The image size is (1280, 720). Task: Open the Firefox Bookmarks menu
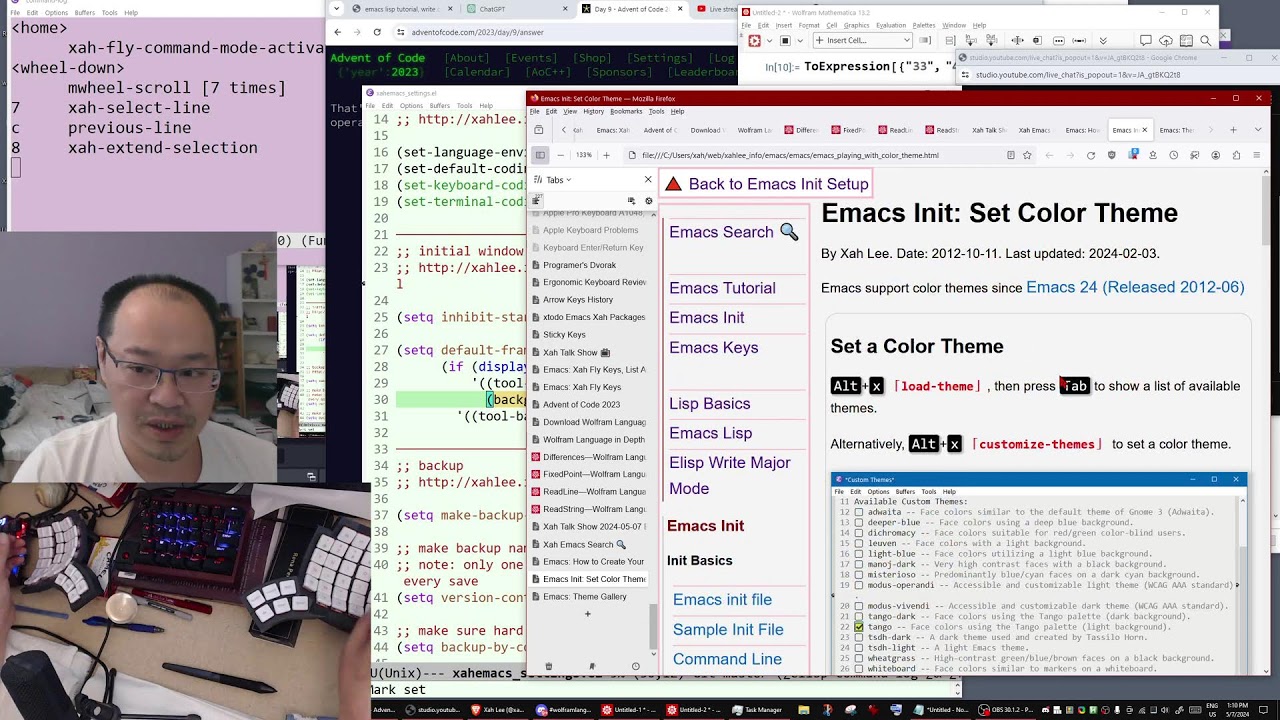(625, 111)
